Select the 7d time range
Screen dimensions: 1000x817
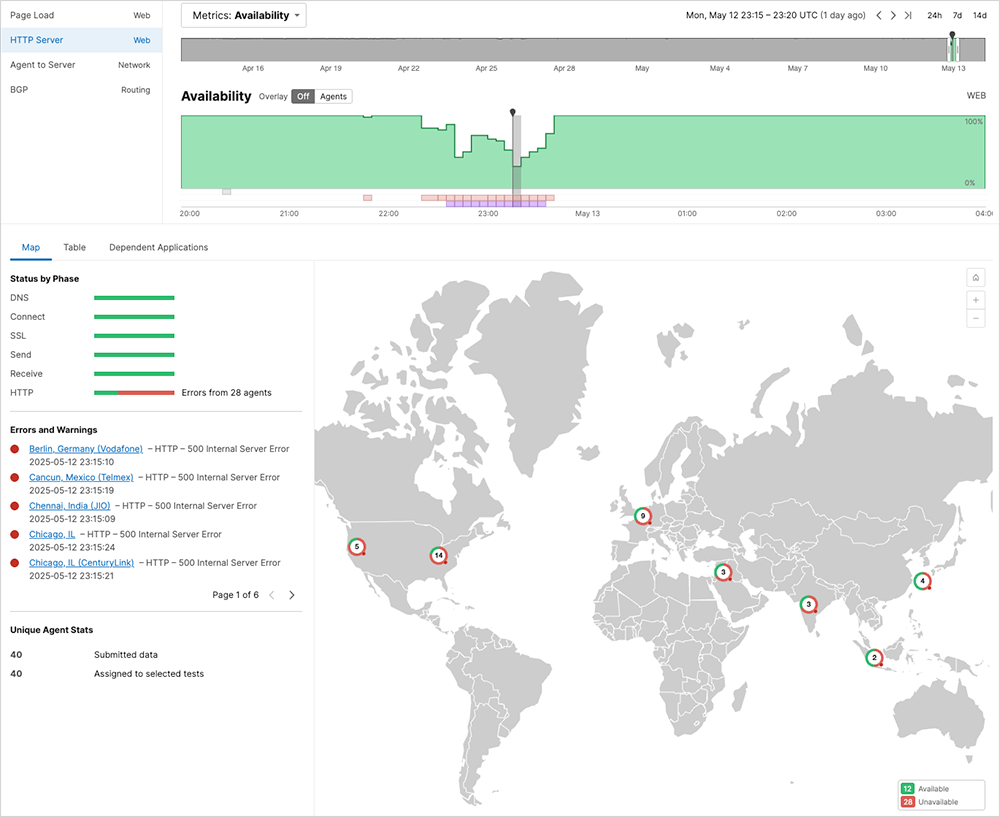[x=957, y=15]
